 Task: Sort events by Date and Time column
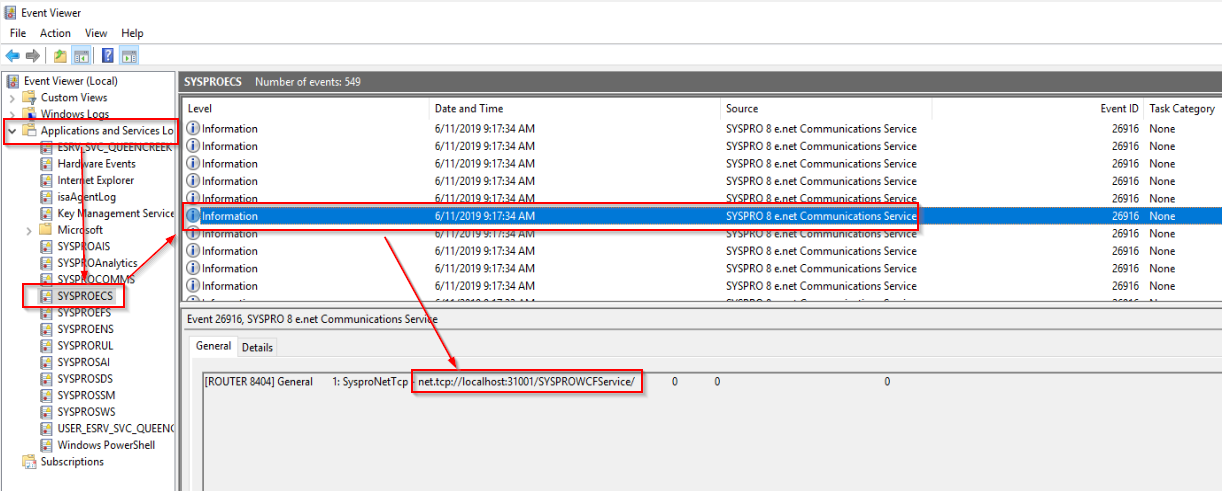click(x=575, y=108)
